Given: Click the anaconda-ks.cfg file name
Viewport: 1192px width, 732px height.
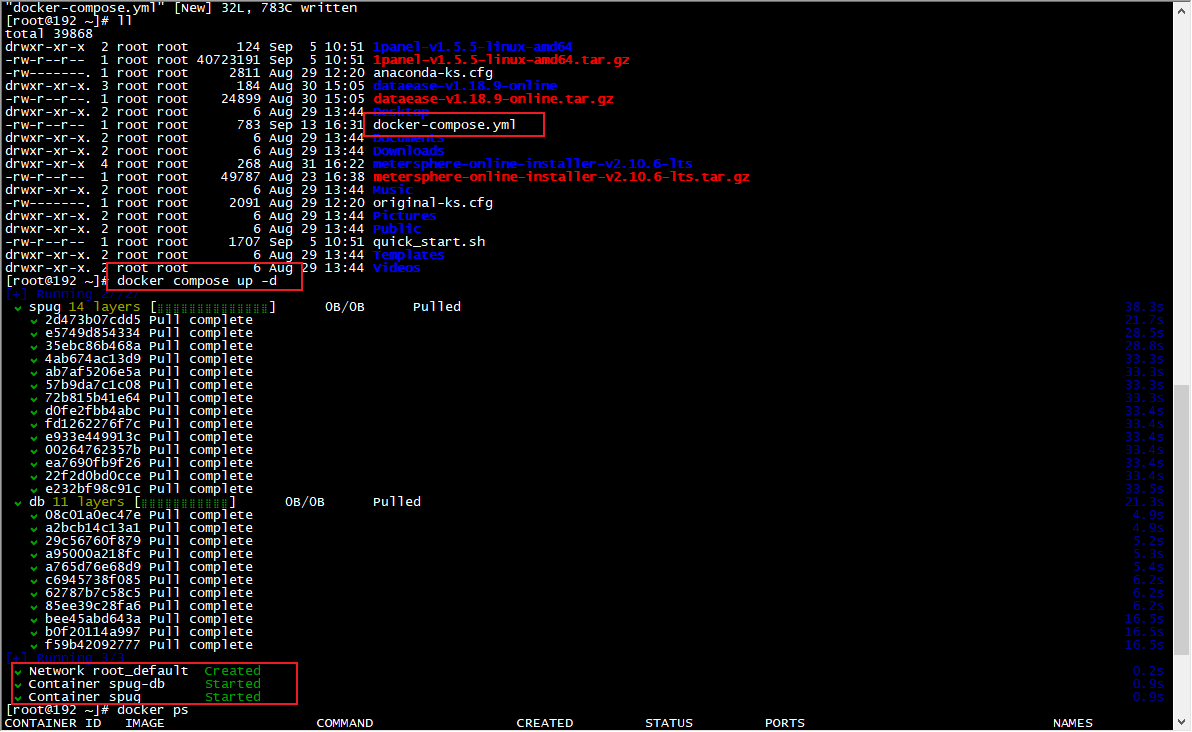Looking at the screenshot, I should [x=433, y=73].
